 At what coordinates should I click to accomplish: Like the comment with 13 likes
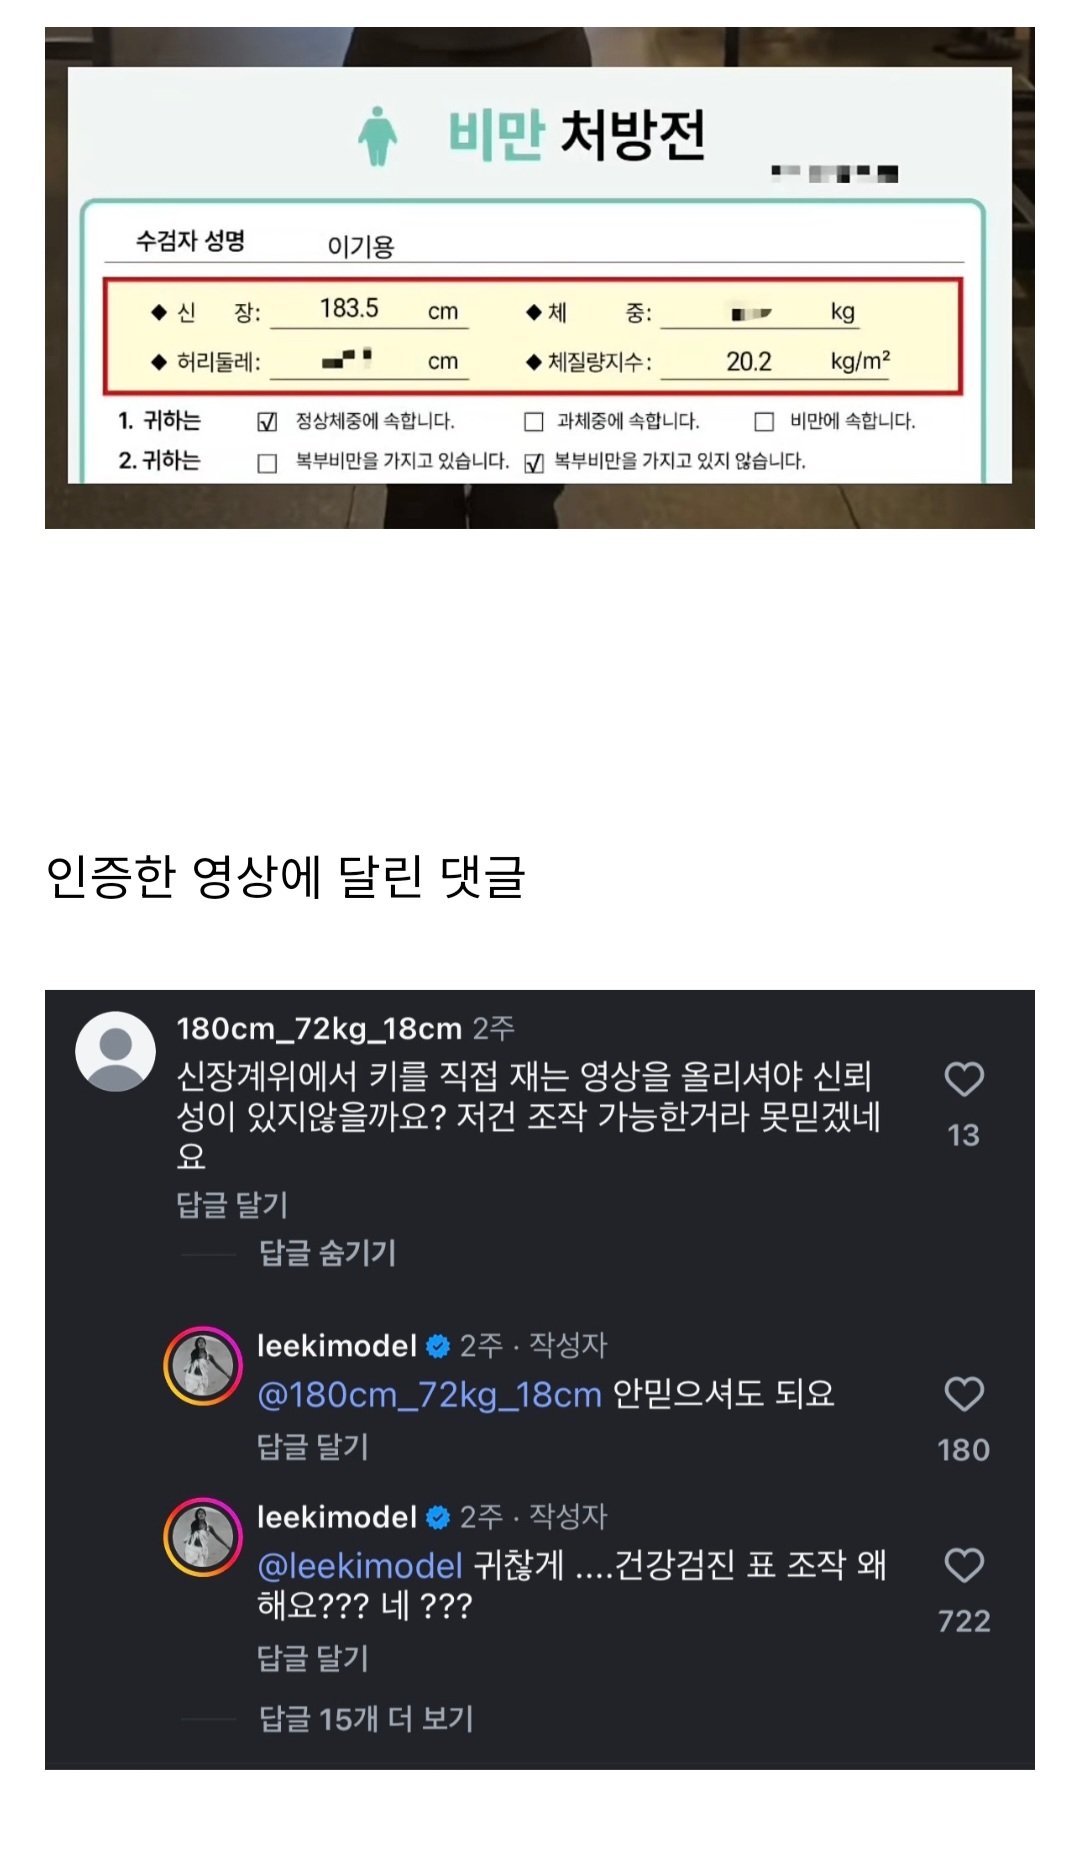click(x=964, y=1078)
